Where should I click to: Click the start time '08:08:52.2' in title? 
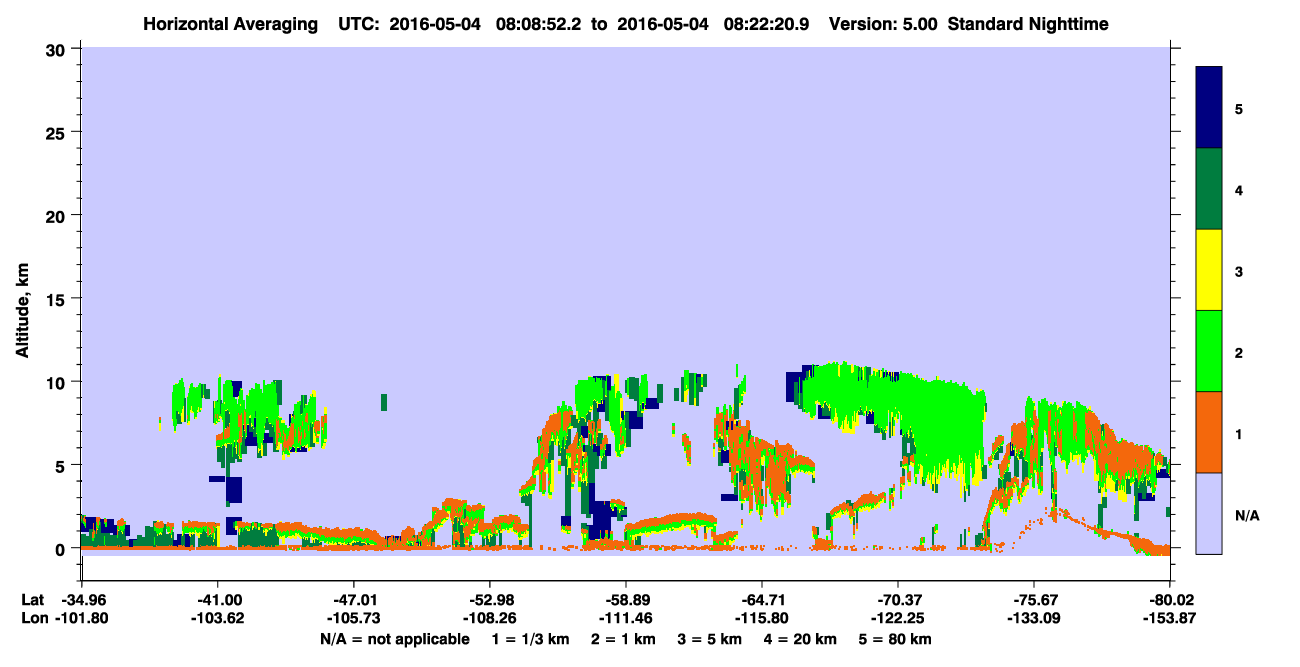coord(542,23)
